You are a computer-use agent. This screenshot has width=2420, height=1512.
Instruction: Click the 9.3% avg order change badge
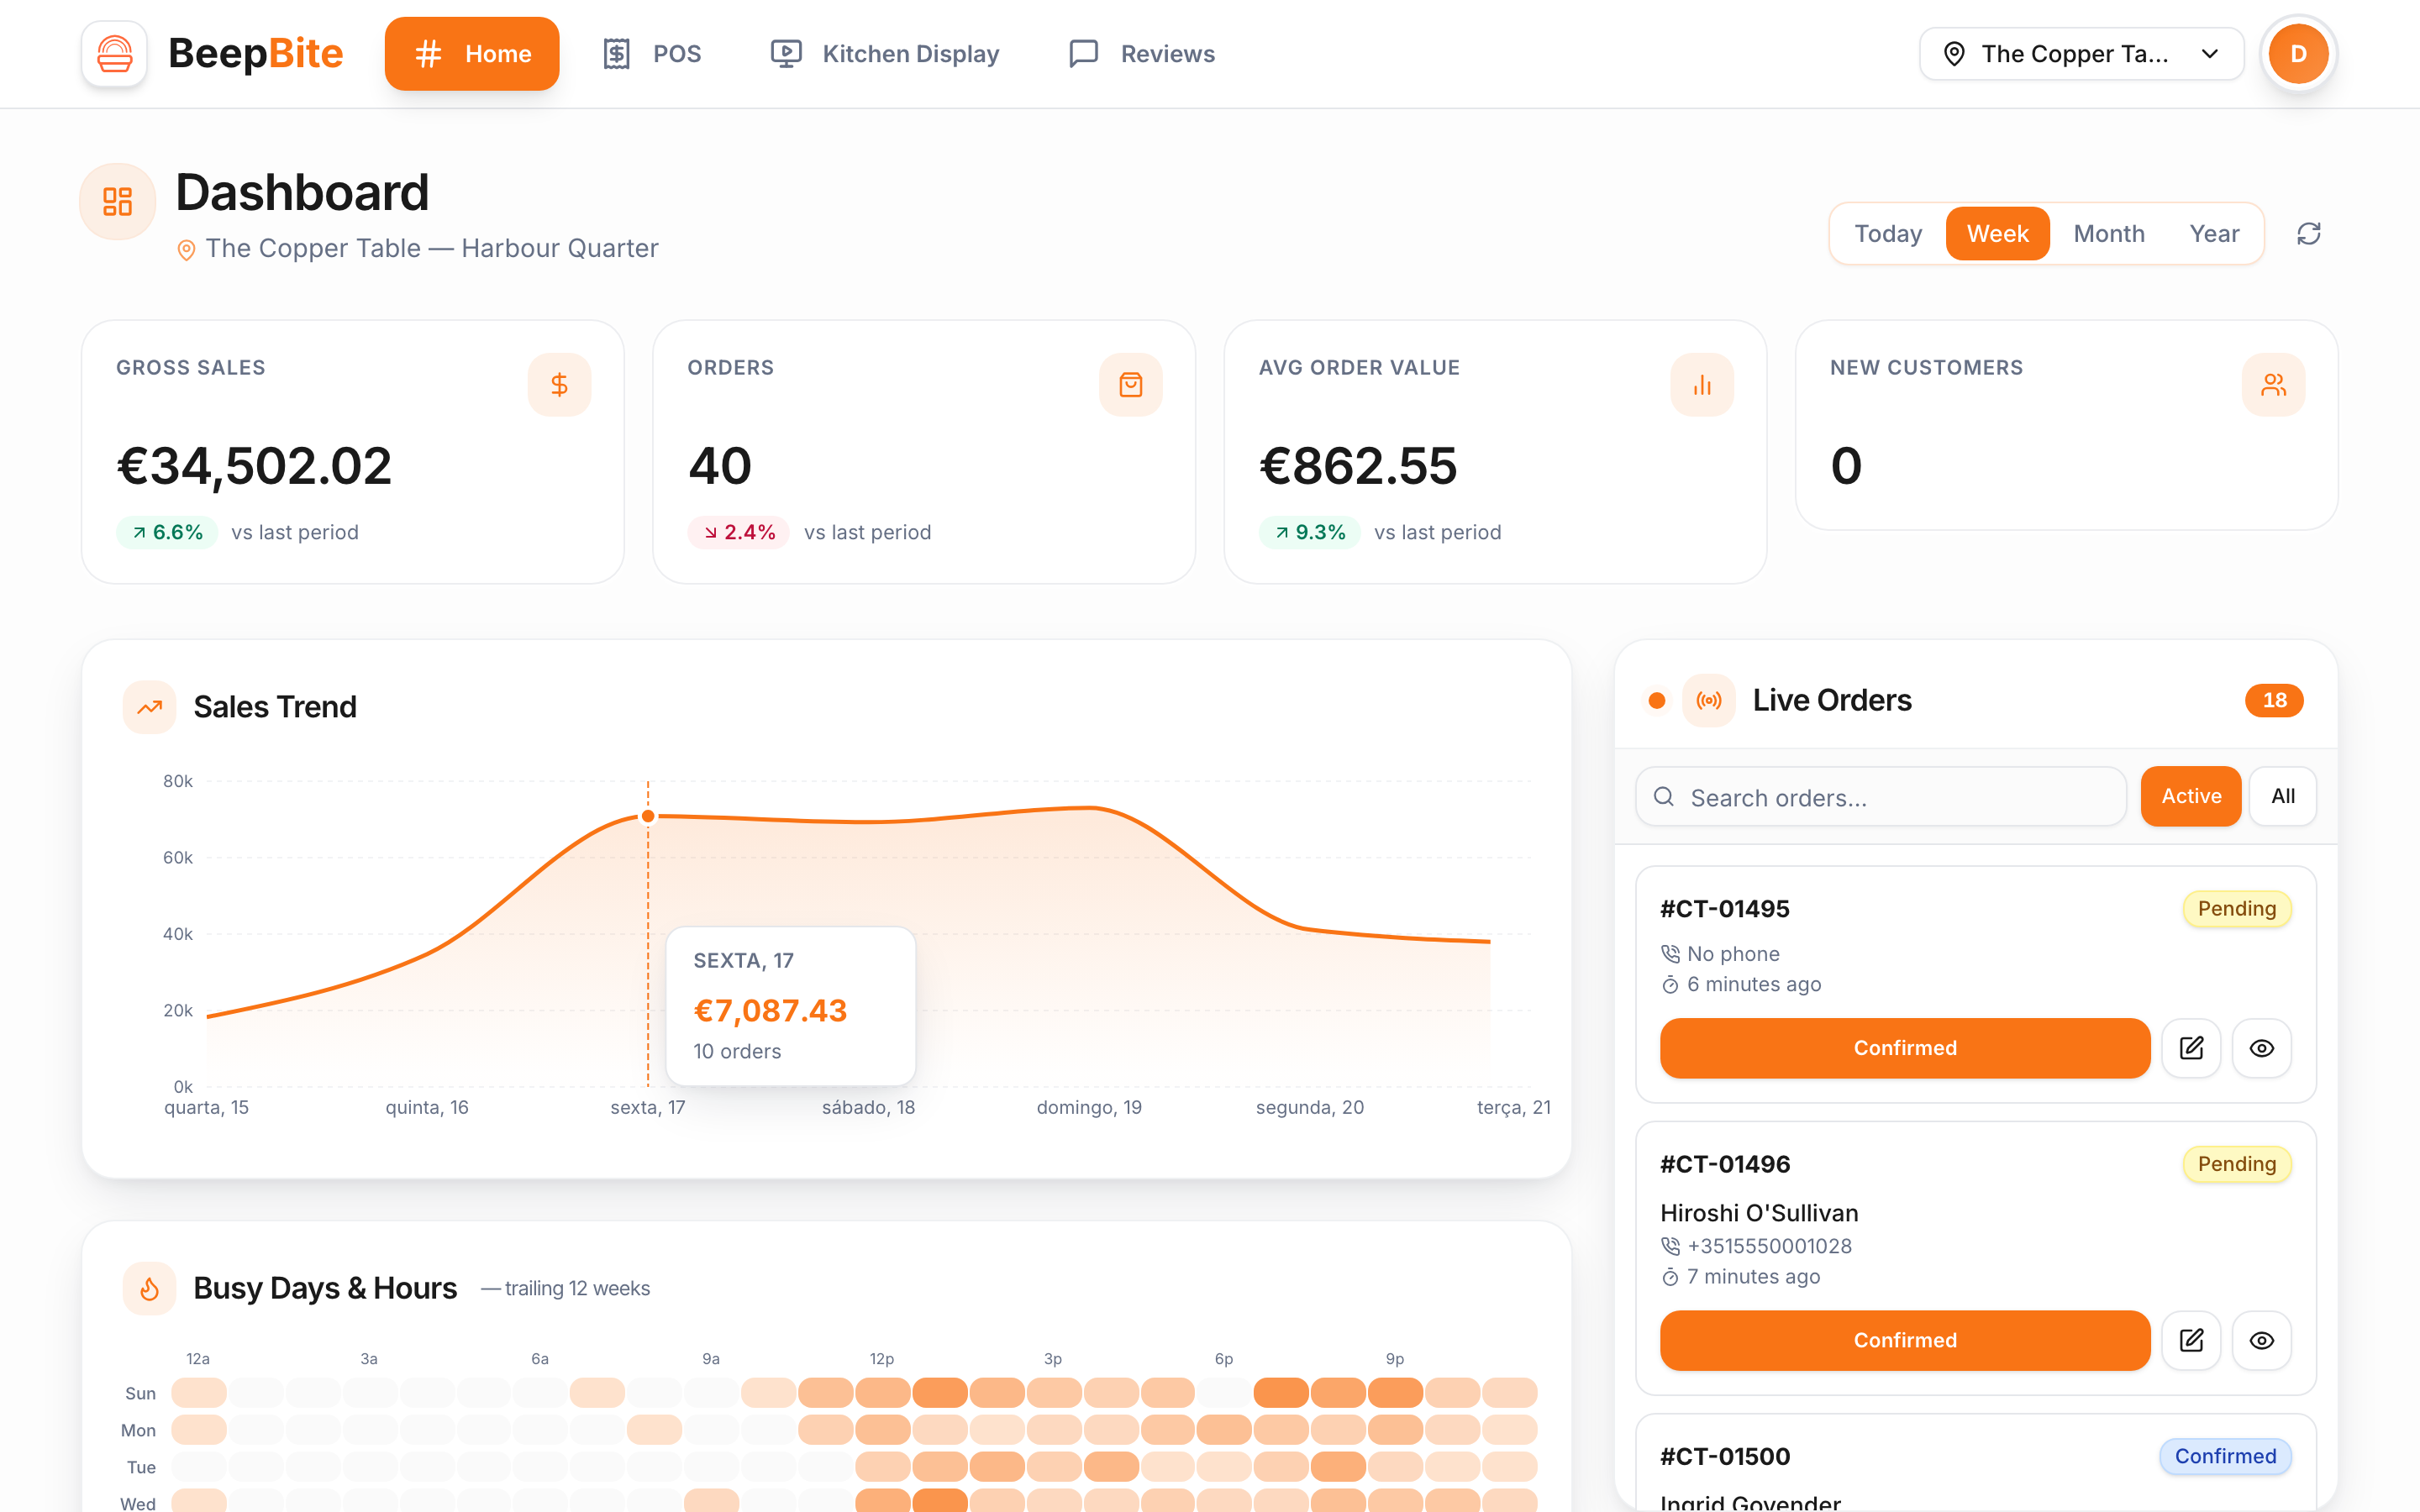[1309, 532]
